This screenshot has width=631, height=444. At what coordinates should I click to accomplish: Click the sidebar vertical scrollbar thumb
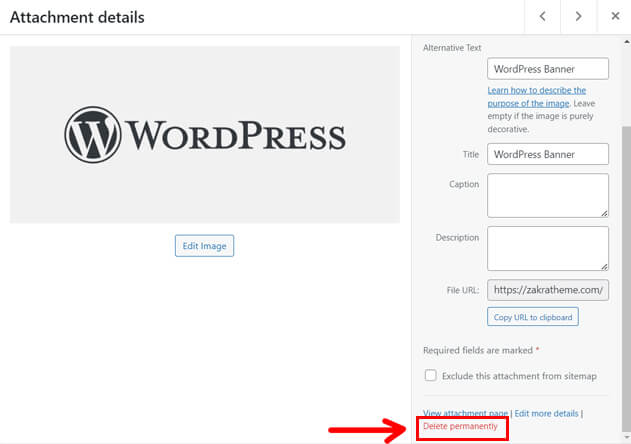click(627, 278)
